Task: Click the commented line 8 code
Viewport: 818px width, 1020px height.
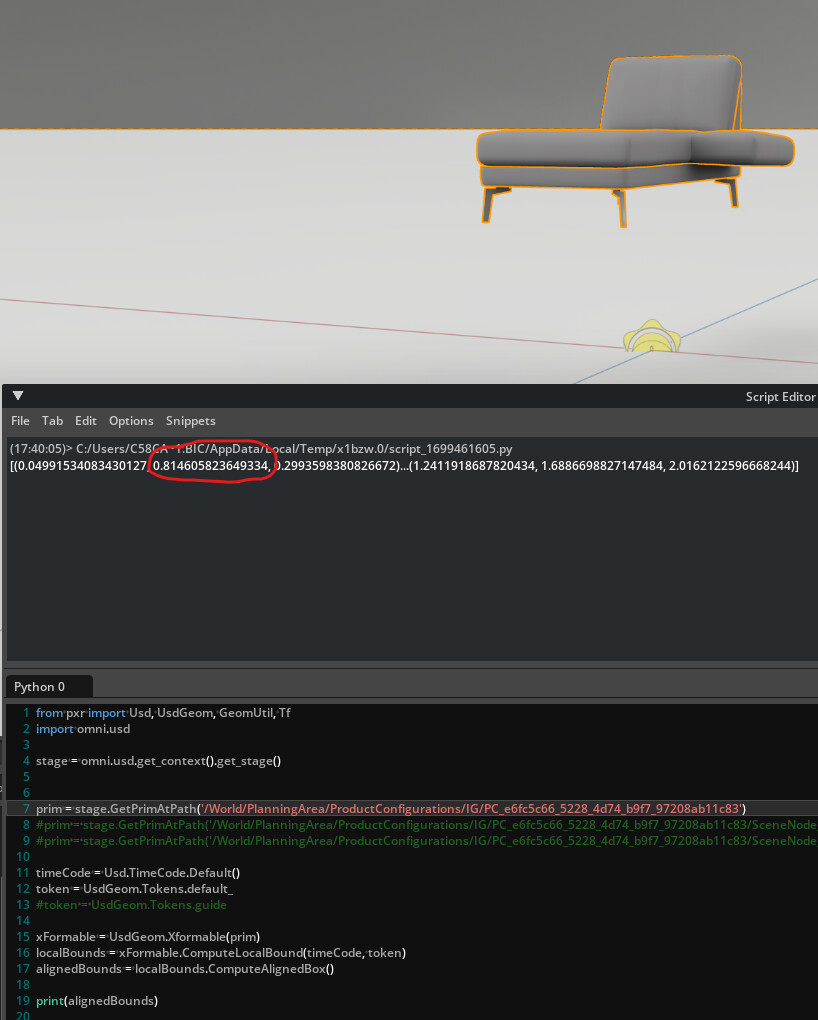Action: click(x=400, y=824)
